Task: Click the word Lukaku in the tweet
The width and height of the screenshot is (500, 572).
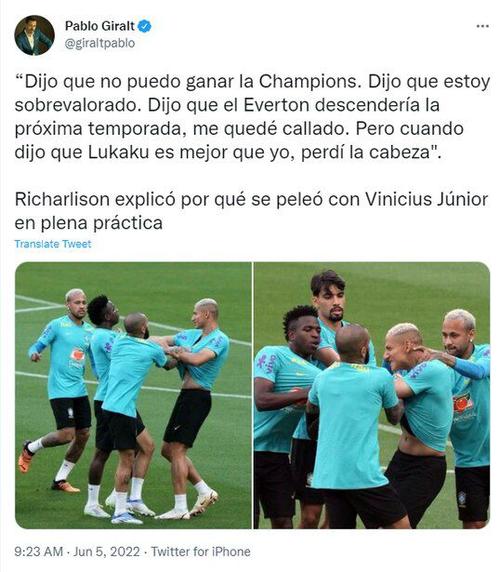Action: 119,152
